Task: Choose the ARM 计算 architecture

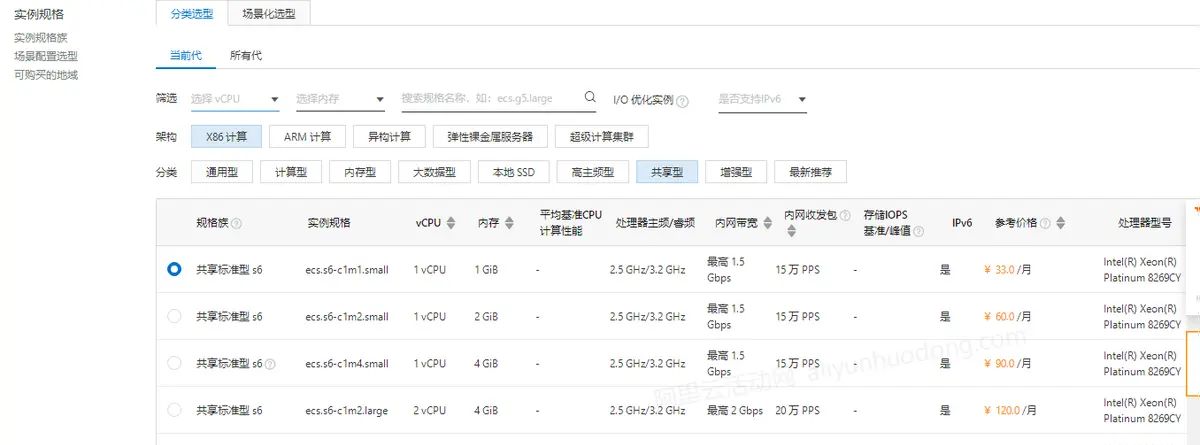Action: (307, 136)
